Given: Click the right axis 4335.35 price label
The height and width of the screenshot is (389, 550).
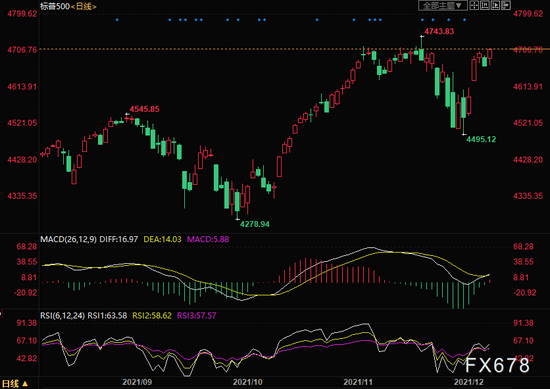Looking at the screenshot, I should [x=528, y=196].
